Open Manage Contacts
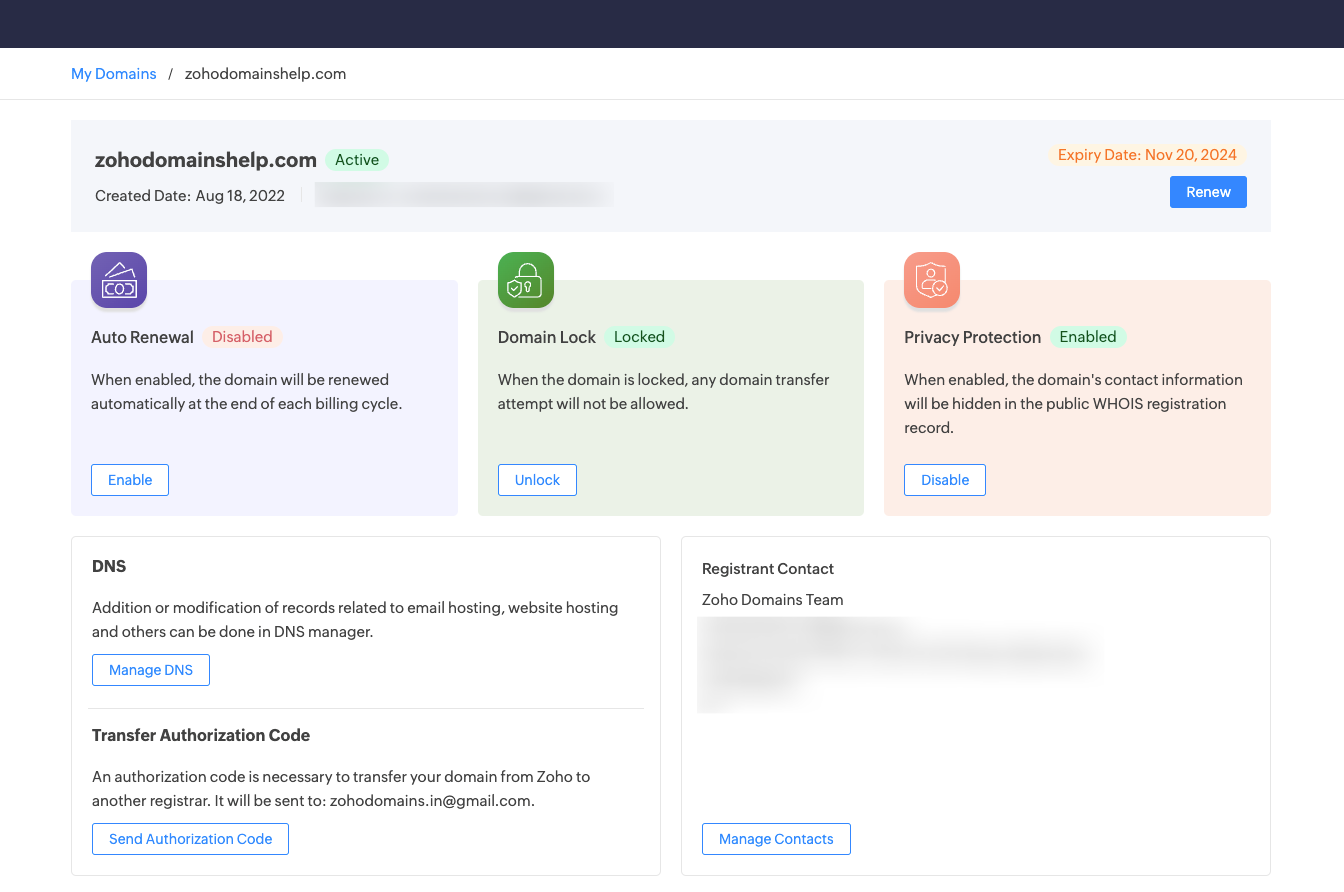Viewport: 1344px width, 892px height. (x=776, y=839)
